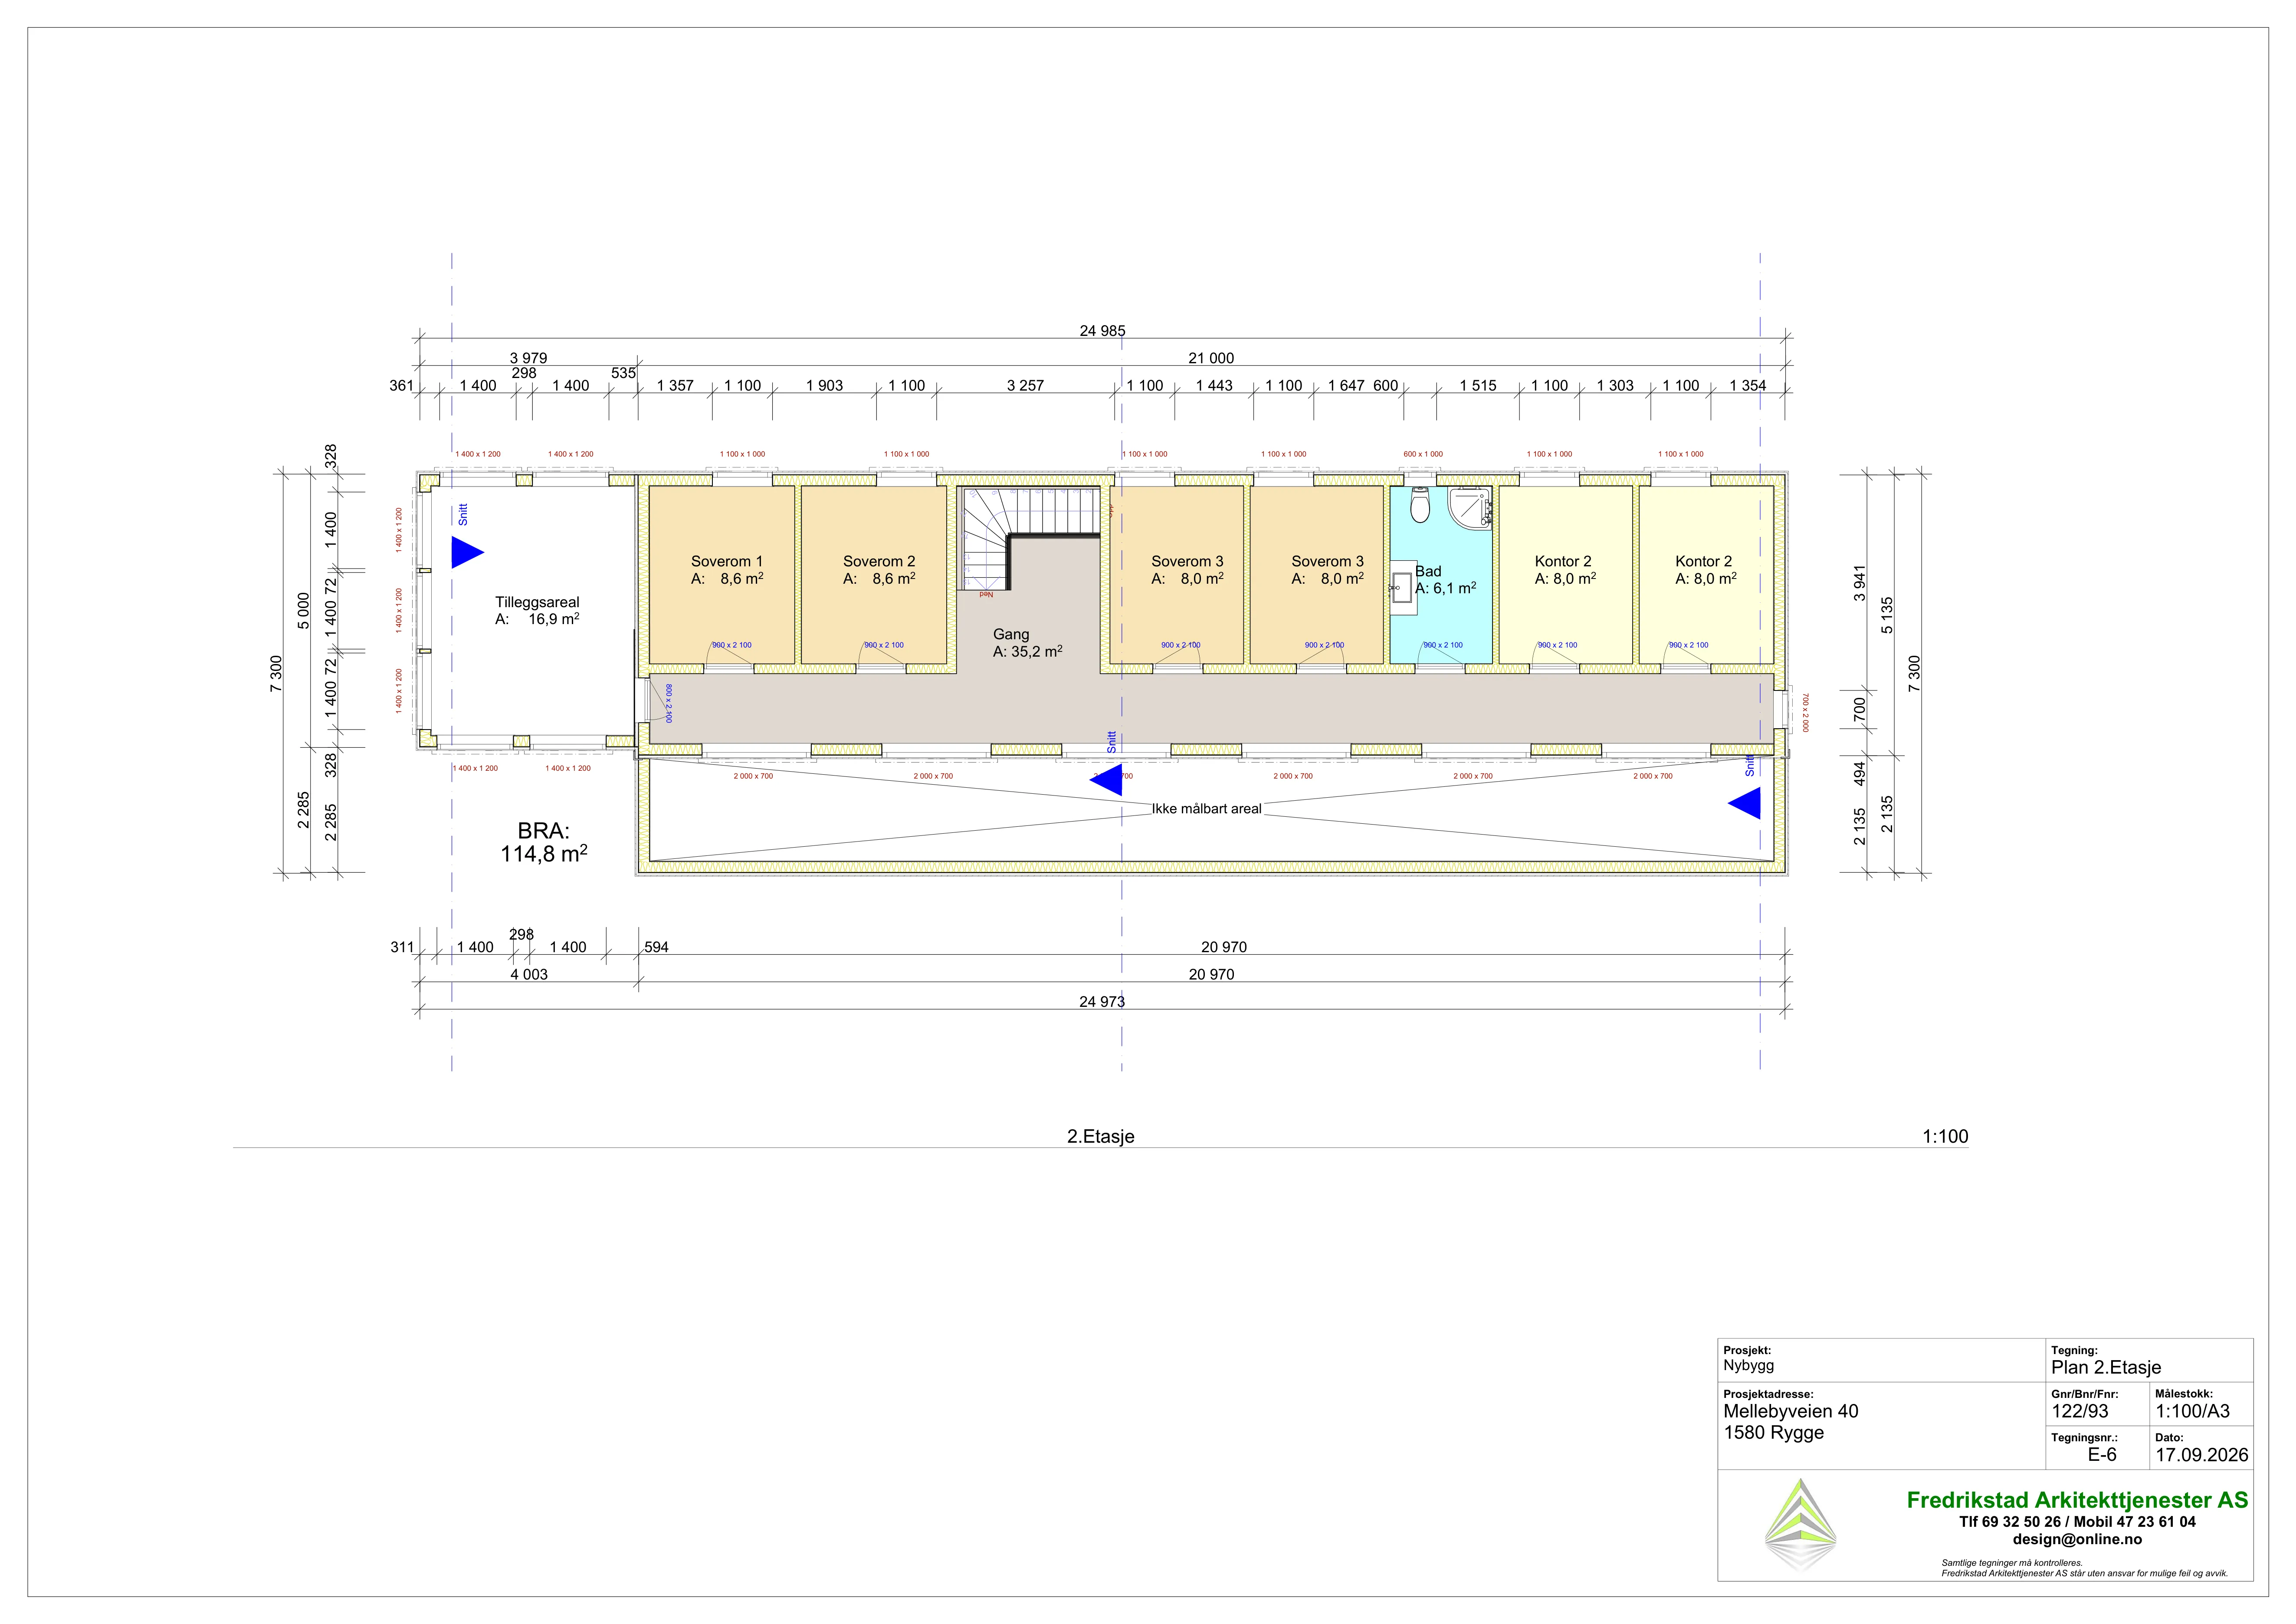Select the BRA 114,8 m² total area text
Viewport: 2296px width, 1624px height.
(544, 842)
